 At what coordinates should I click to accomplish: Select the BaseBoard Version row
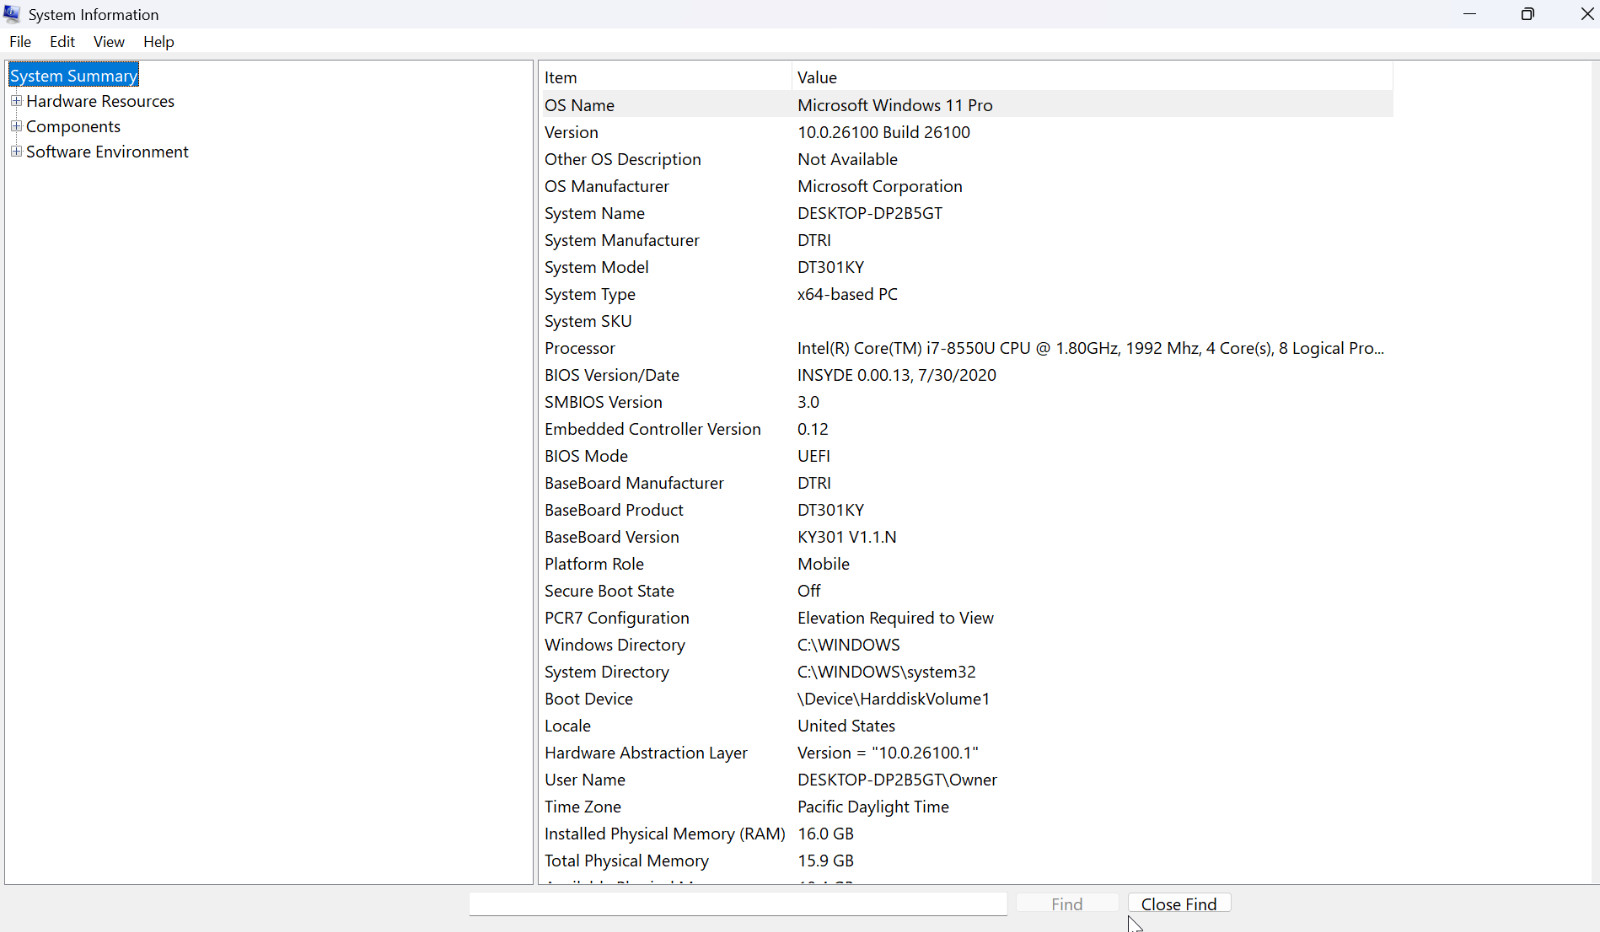point(967,537)
